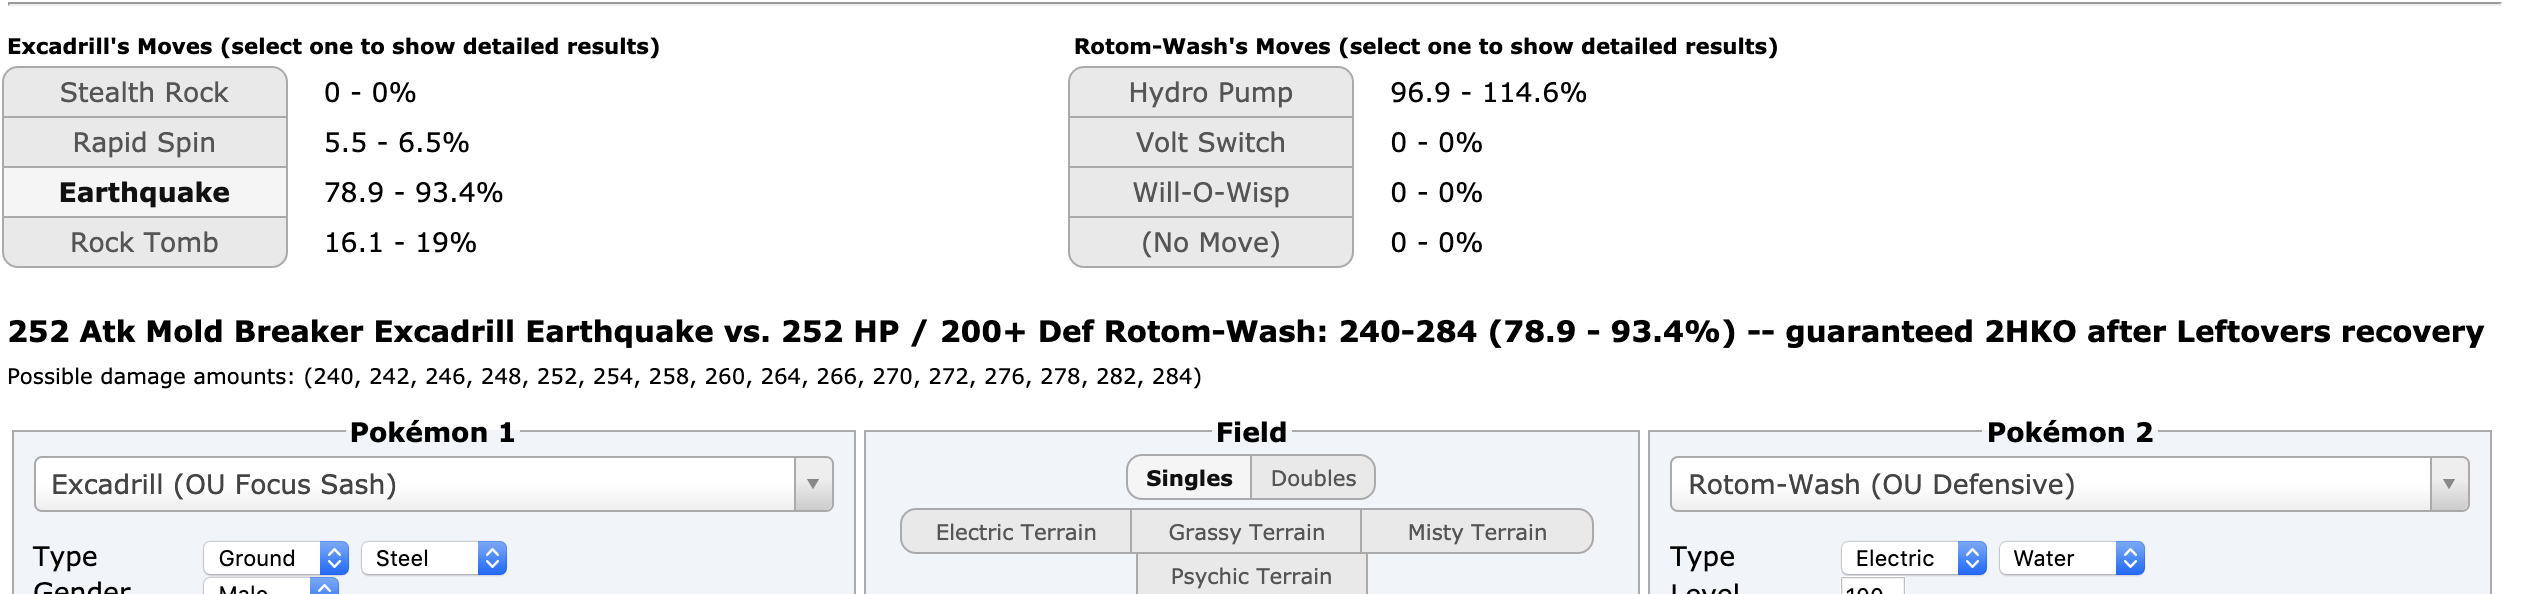Select Rotom-Wash's Hydro Pump move
The image size is (2526, 594).
(x=1211, y=92)
